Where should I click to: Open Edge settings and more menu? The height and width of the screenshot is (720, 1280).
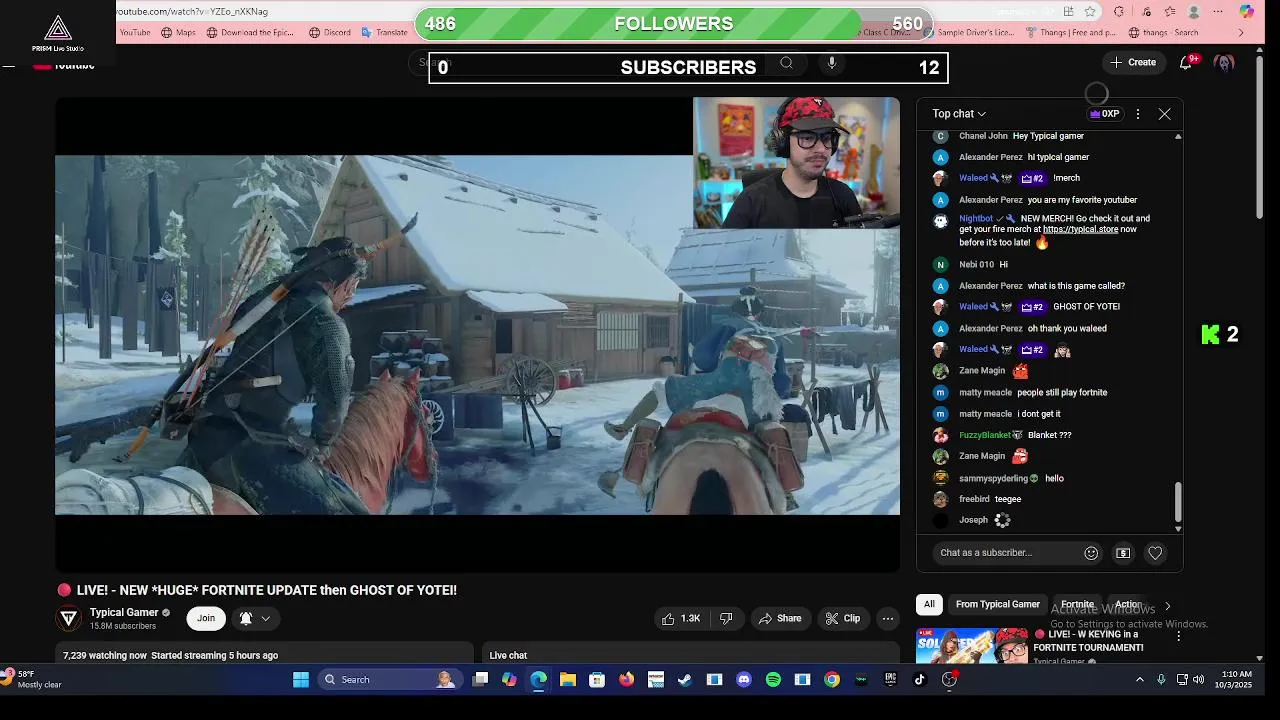click(x=1218, y=12)
